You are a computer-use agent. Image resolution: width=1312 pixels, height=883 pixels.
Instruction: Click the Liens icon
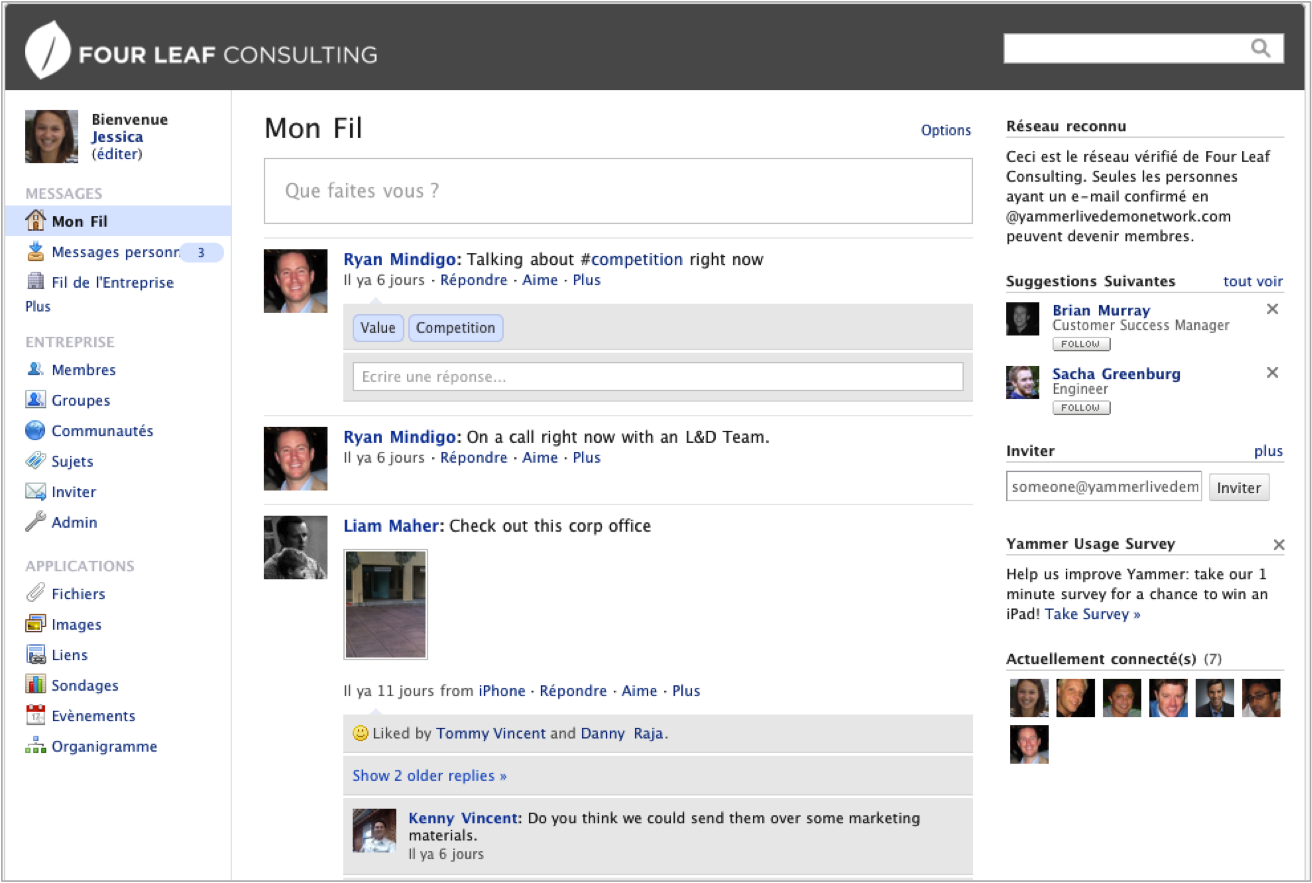click(36, 655)
